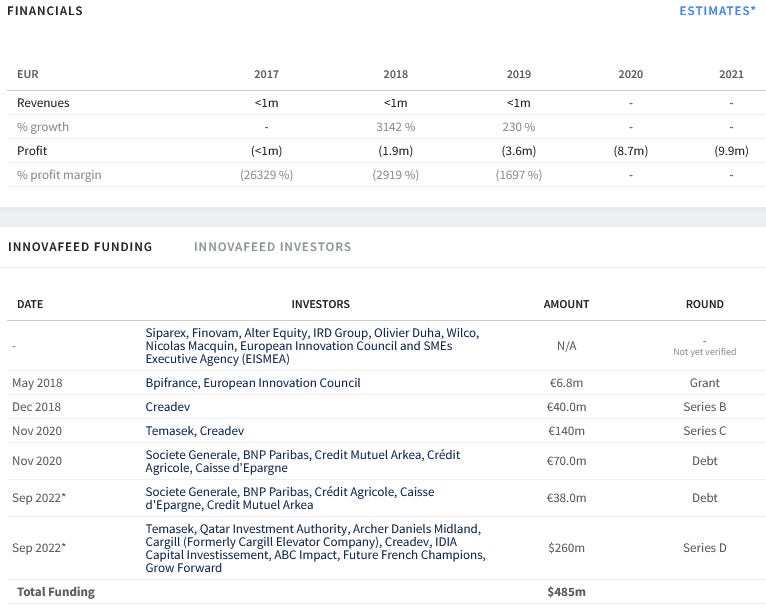The height and width of the screenshot is (614, 766).
Task: Select the DATE column header
Action: pyautogui.click(x=30, y=304)
